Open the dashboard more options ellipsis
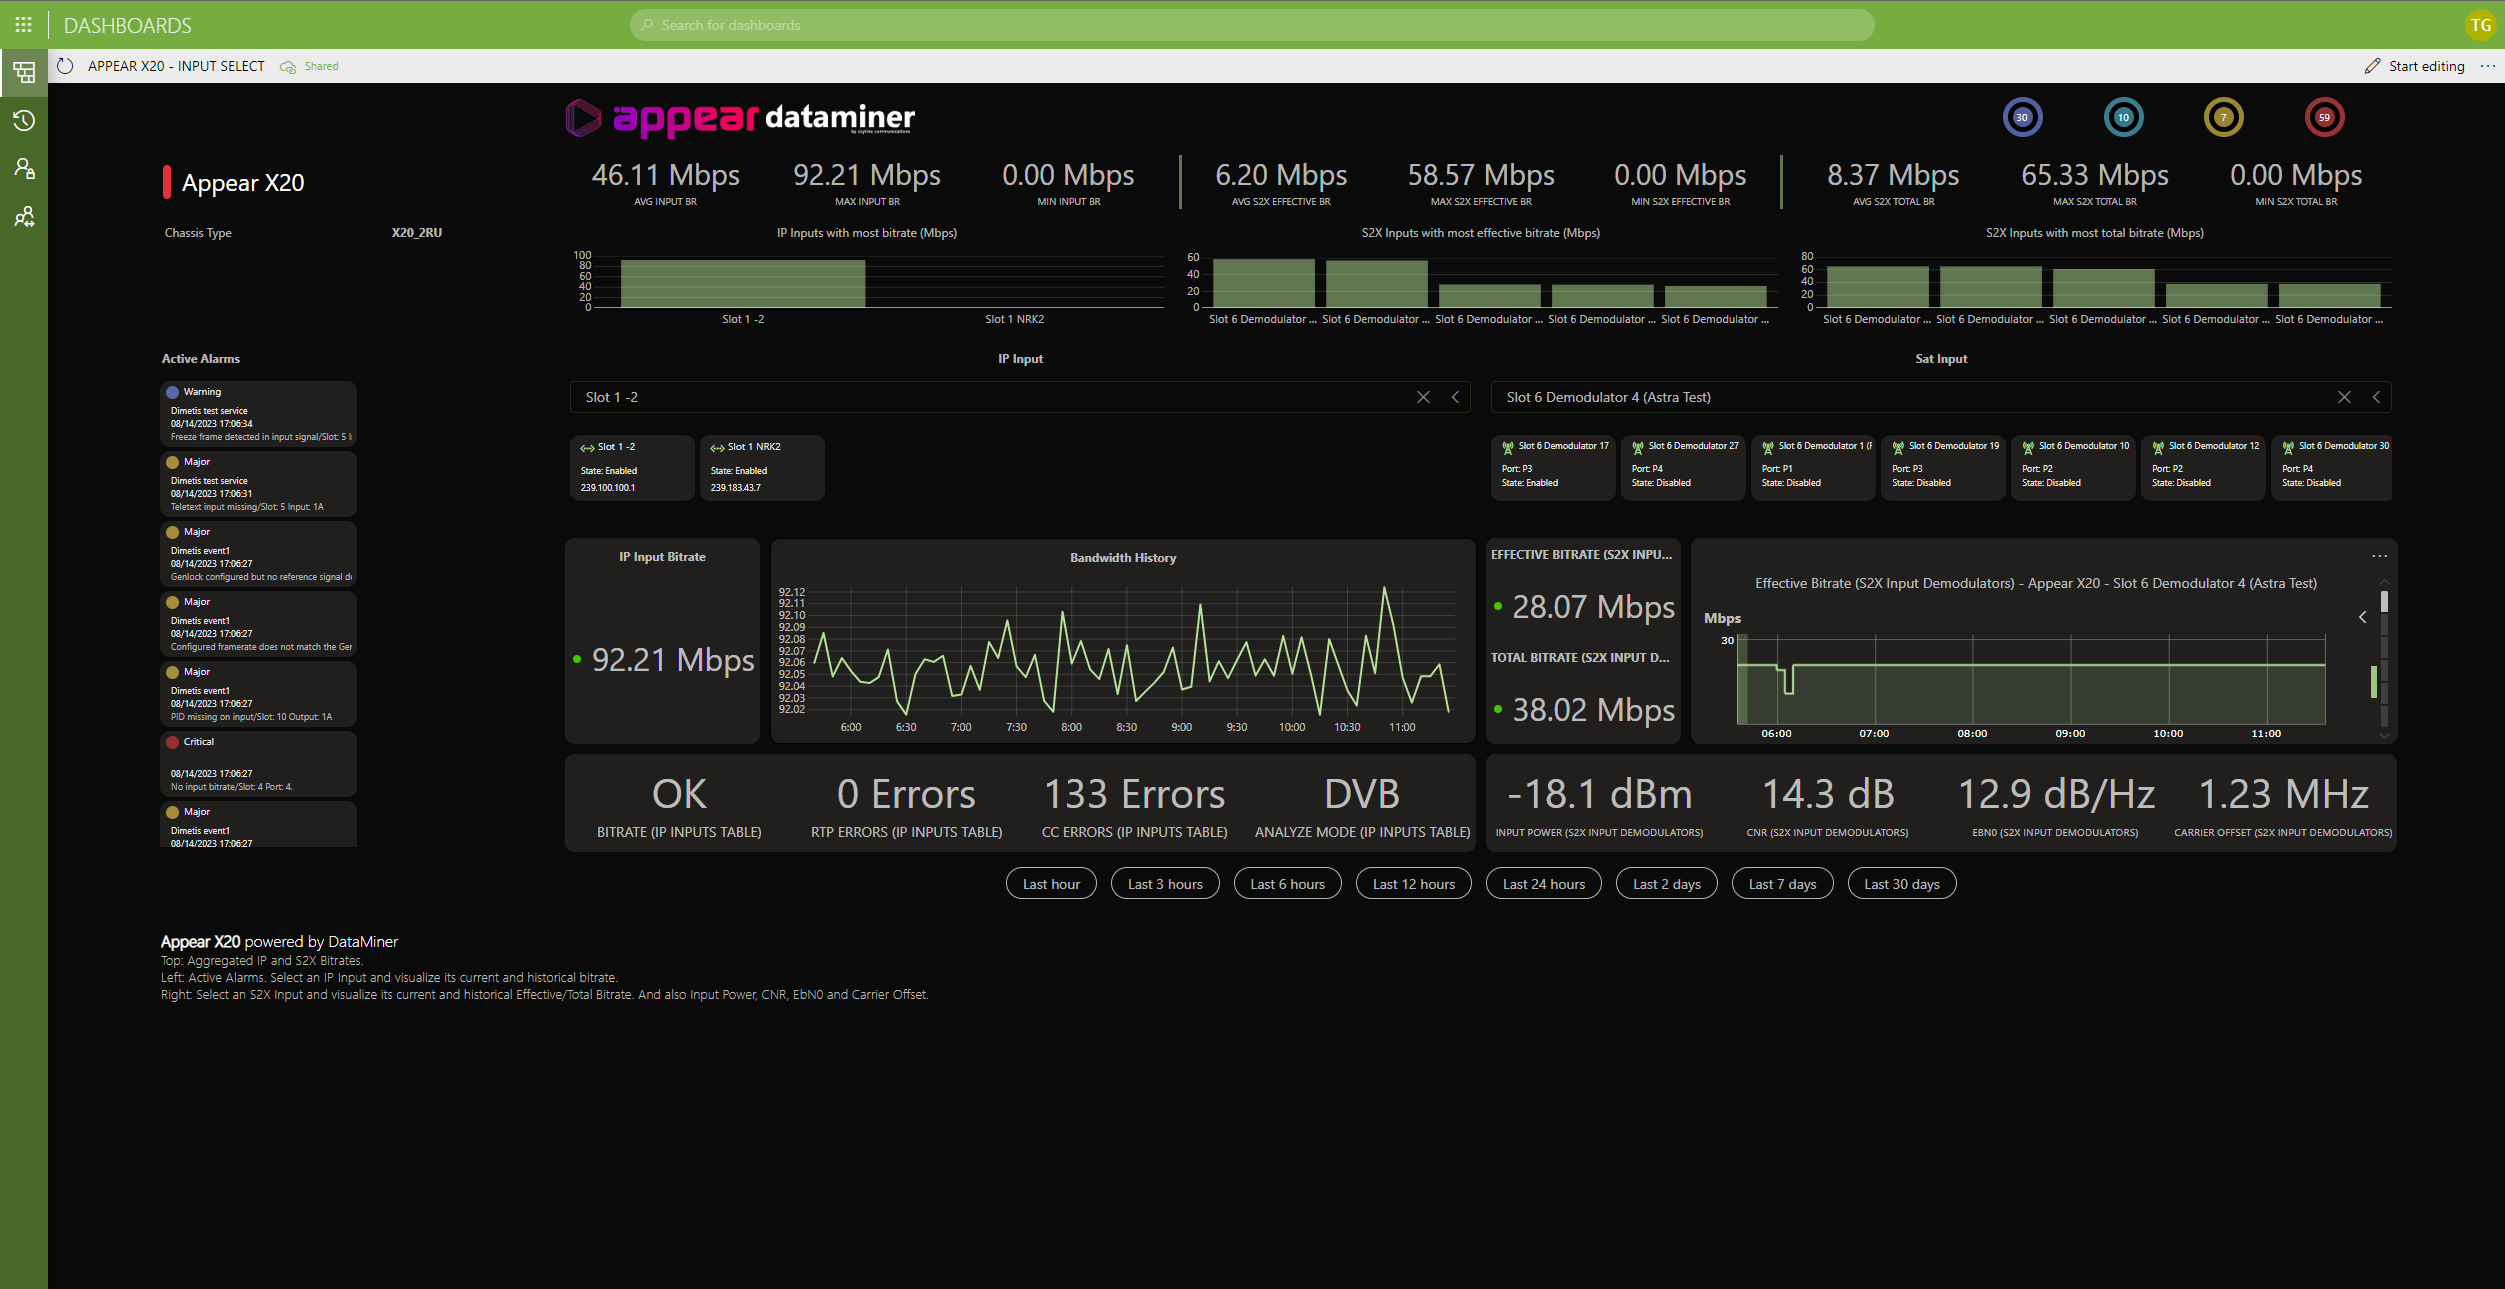The width and height of the screenshot is (2505, 1289). point(2488,66)
